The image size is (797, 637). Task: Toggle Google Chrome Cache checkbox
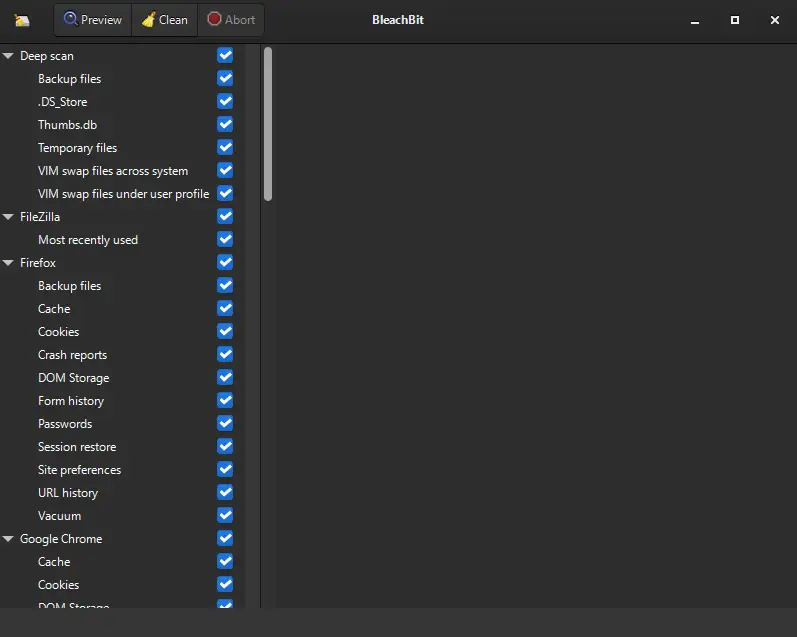pos(225,561)
